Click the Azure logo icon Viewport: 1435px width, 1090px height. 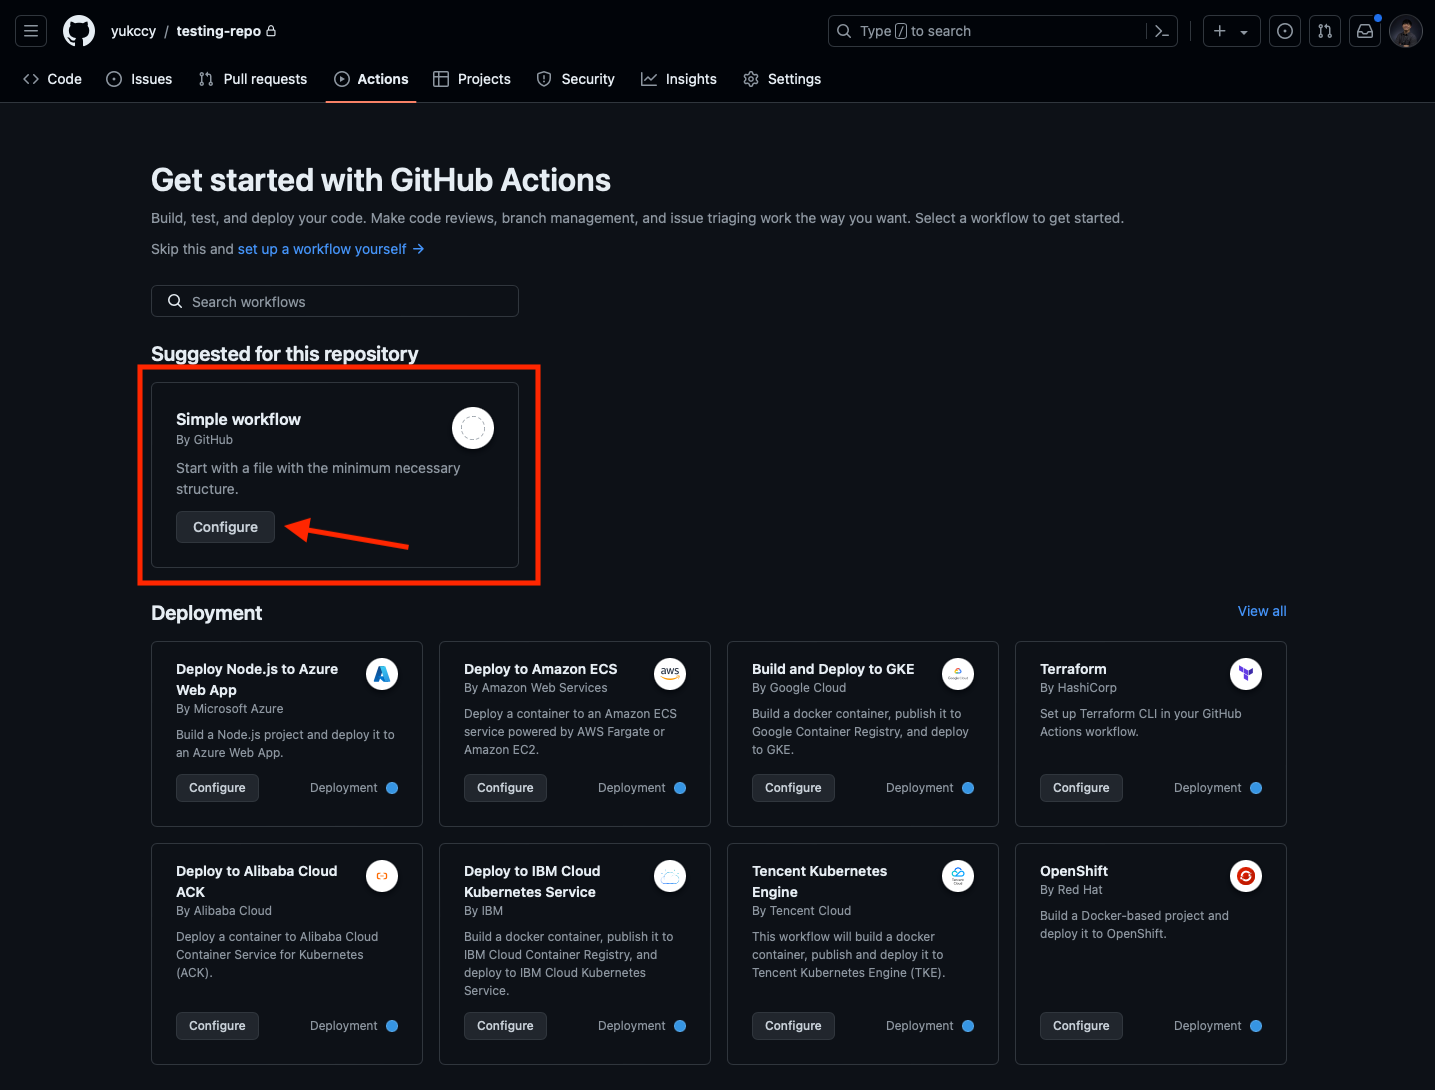coord(382,674)
